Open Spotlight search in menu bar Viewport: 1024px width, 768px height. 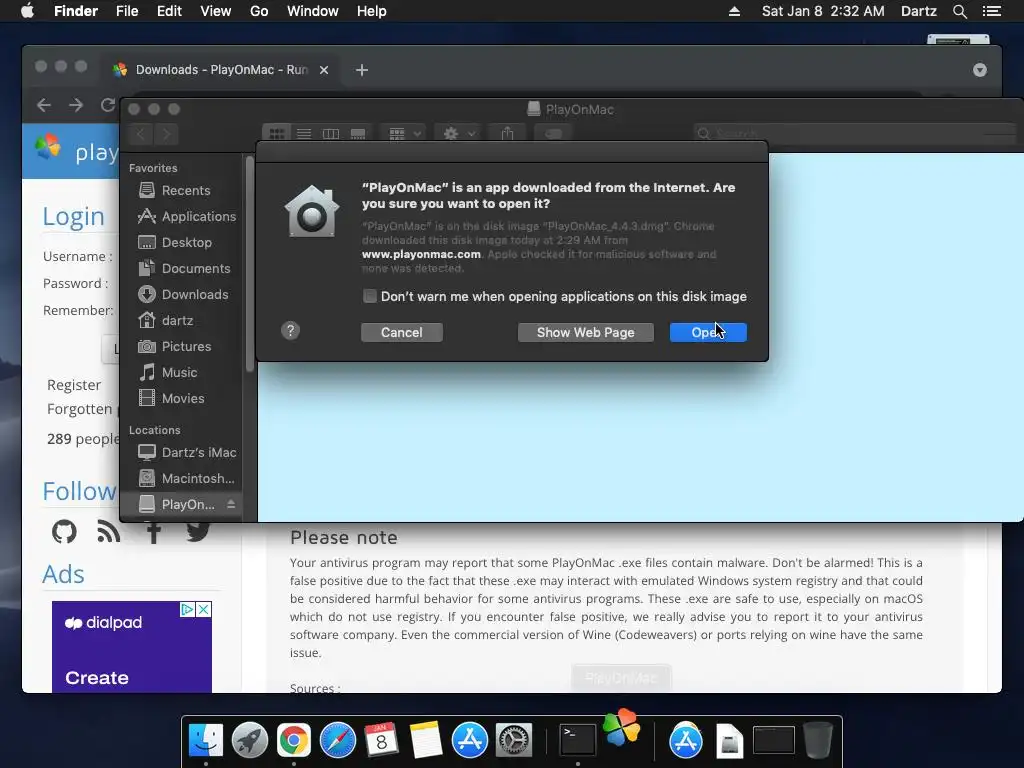click(x=960, y=11)
